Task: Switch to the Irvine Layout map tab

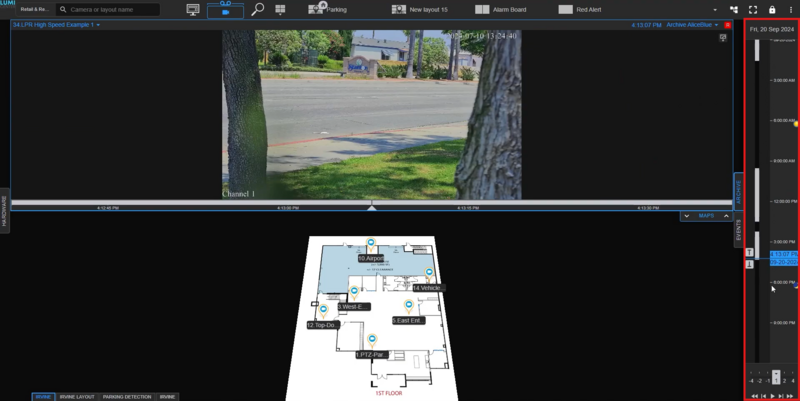Action: point(77,397)
